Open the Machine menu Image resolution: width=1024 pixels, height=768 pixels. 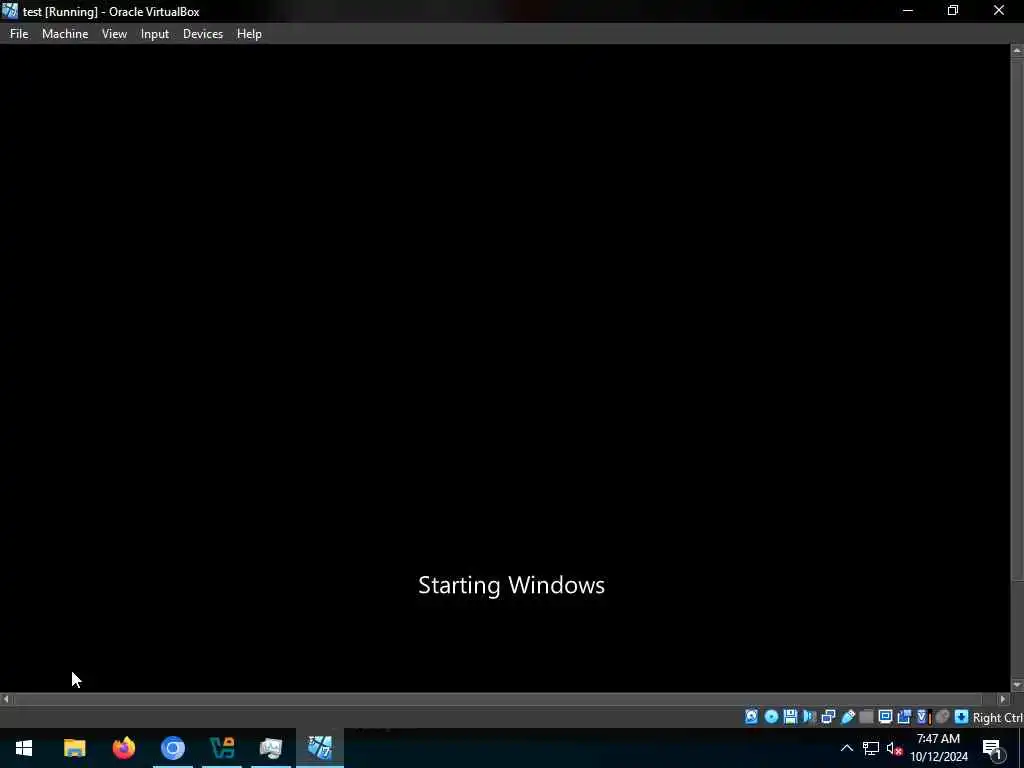(65, 34)
